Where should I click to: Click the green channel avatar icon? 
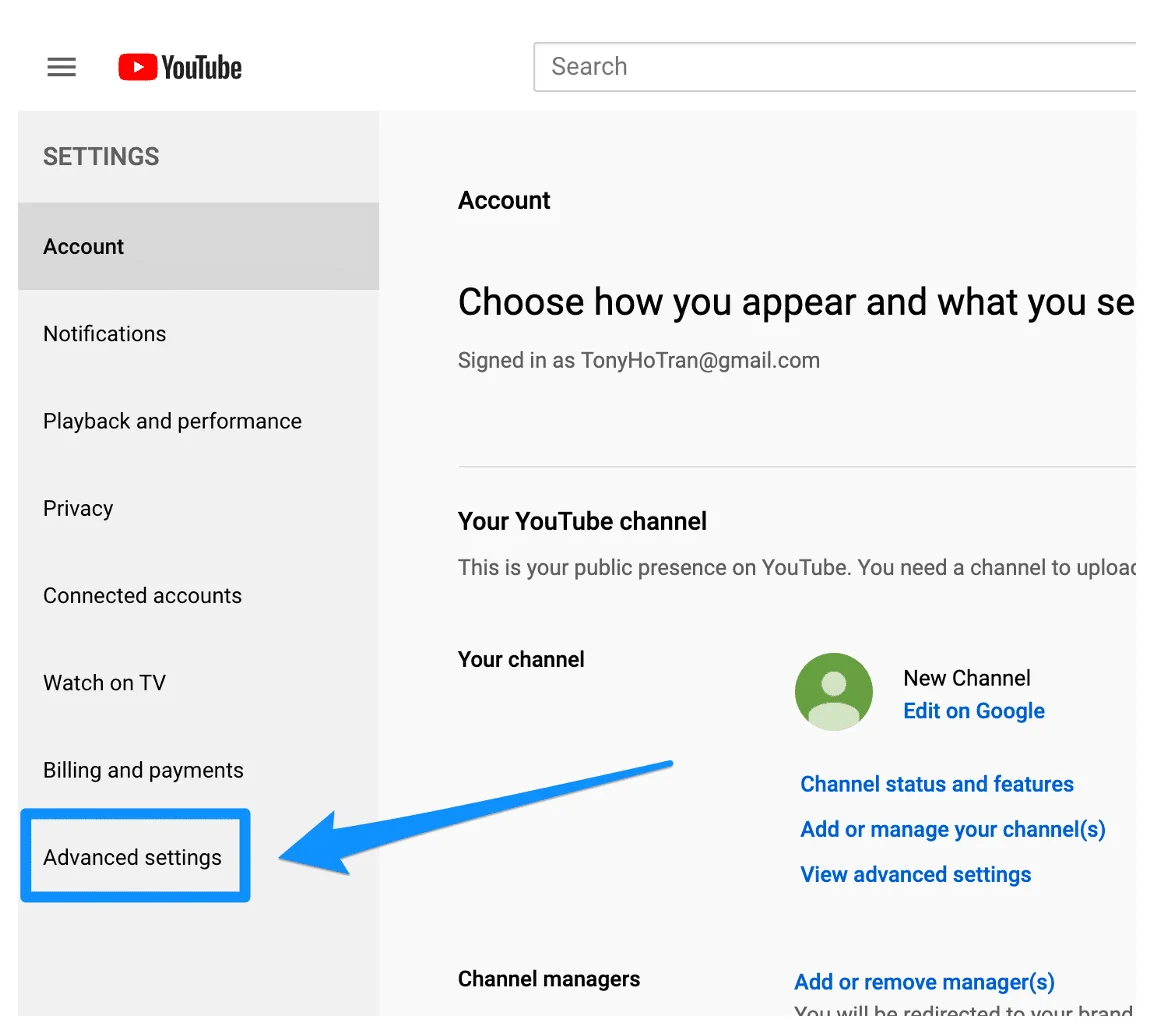pyautogui.click(x=833, y=692)
